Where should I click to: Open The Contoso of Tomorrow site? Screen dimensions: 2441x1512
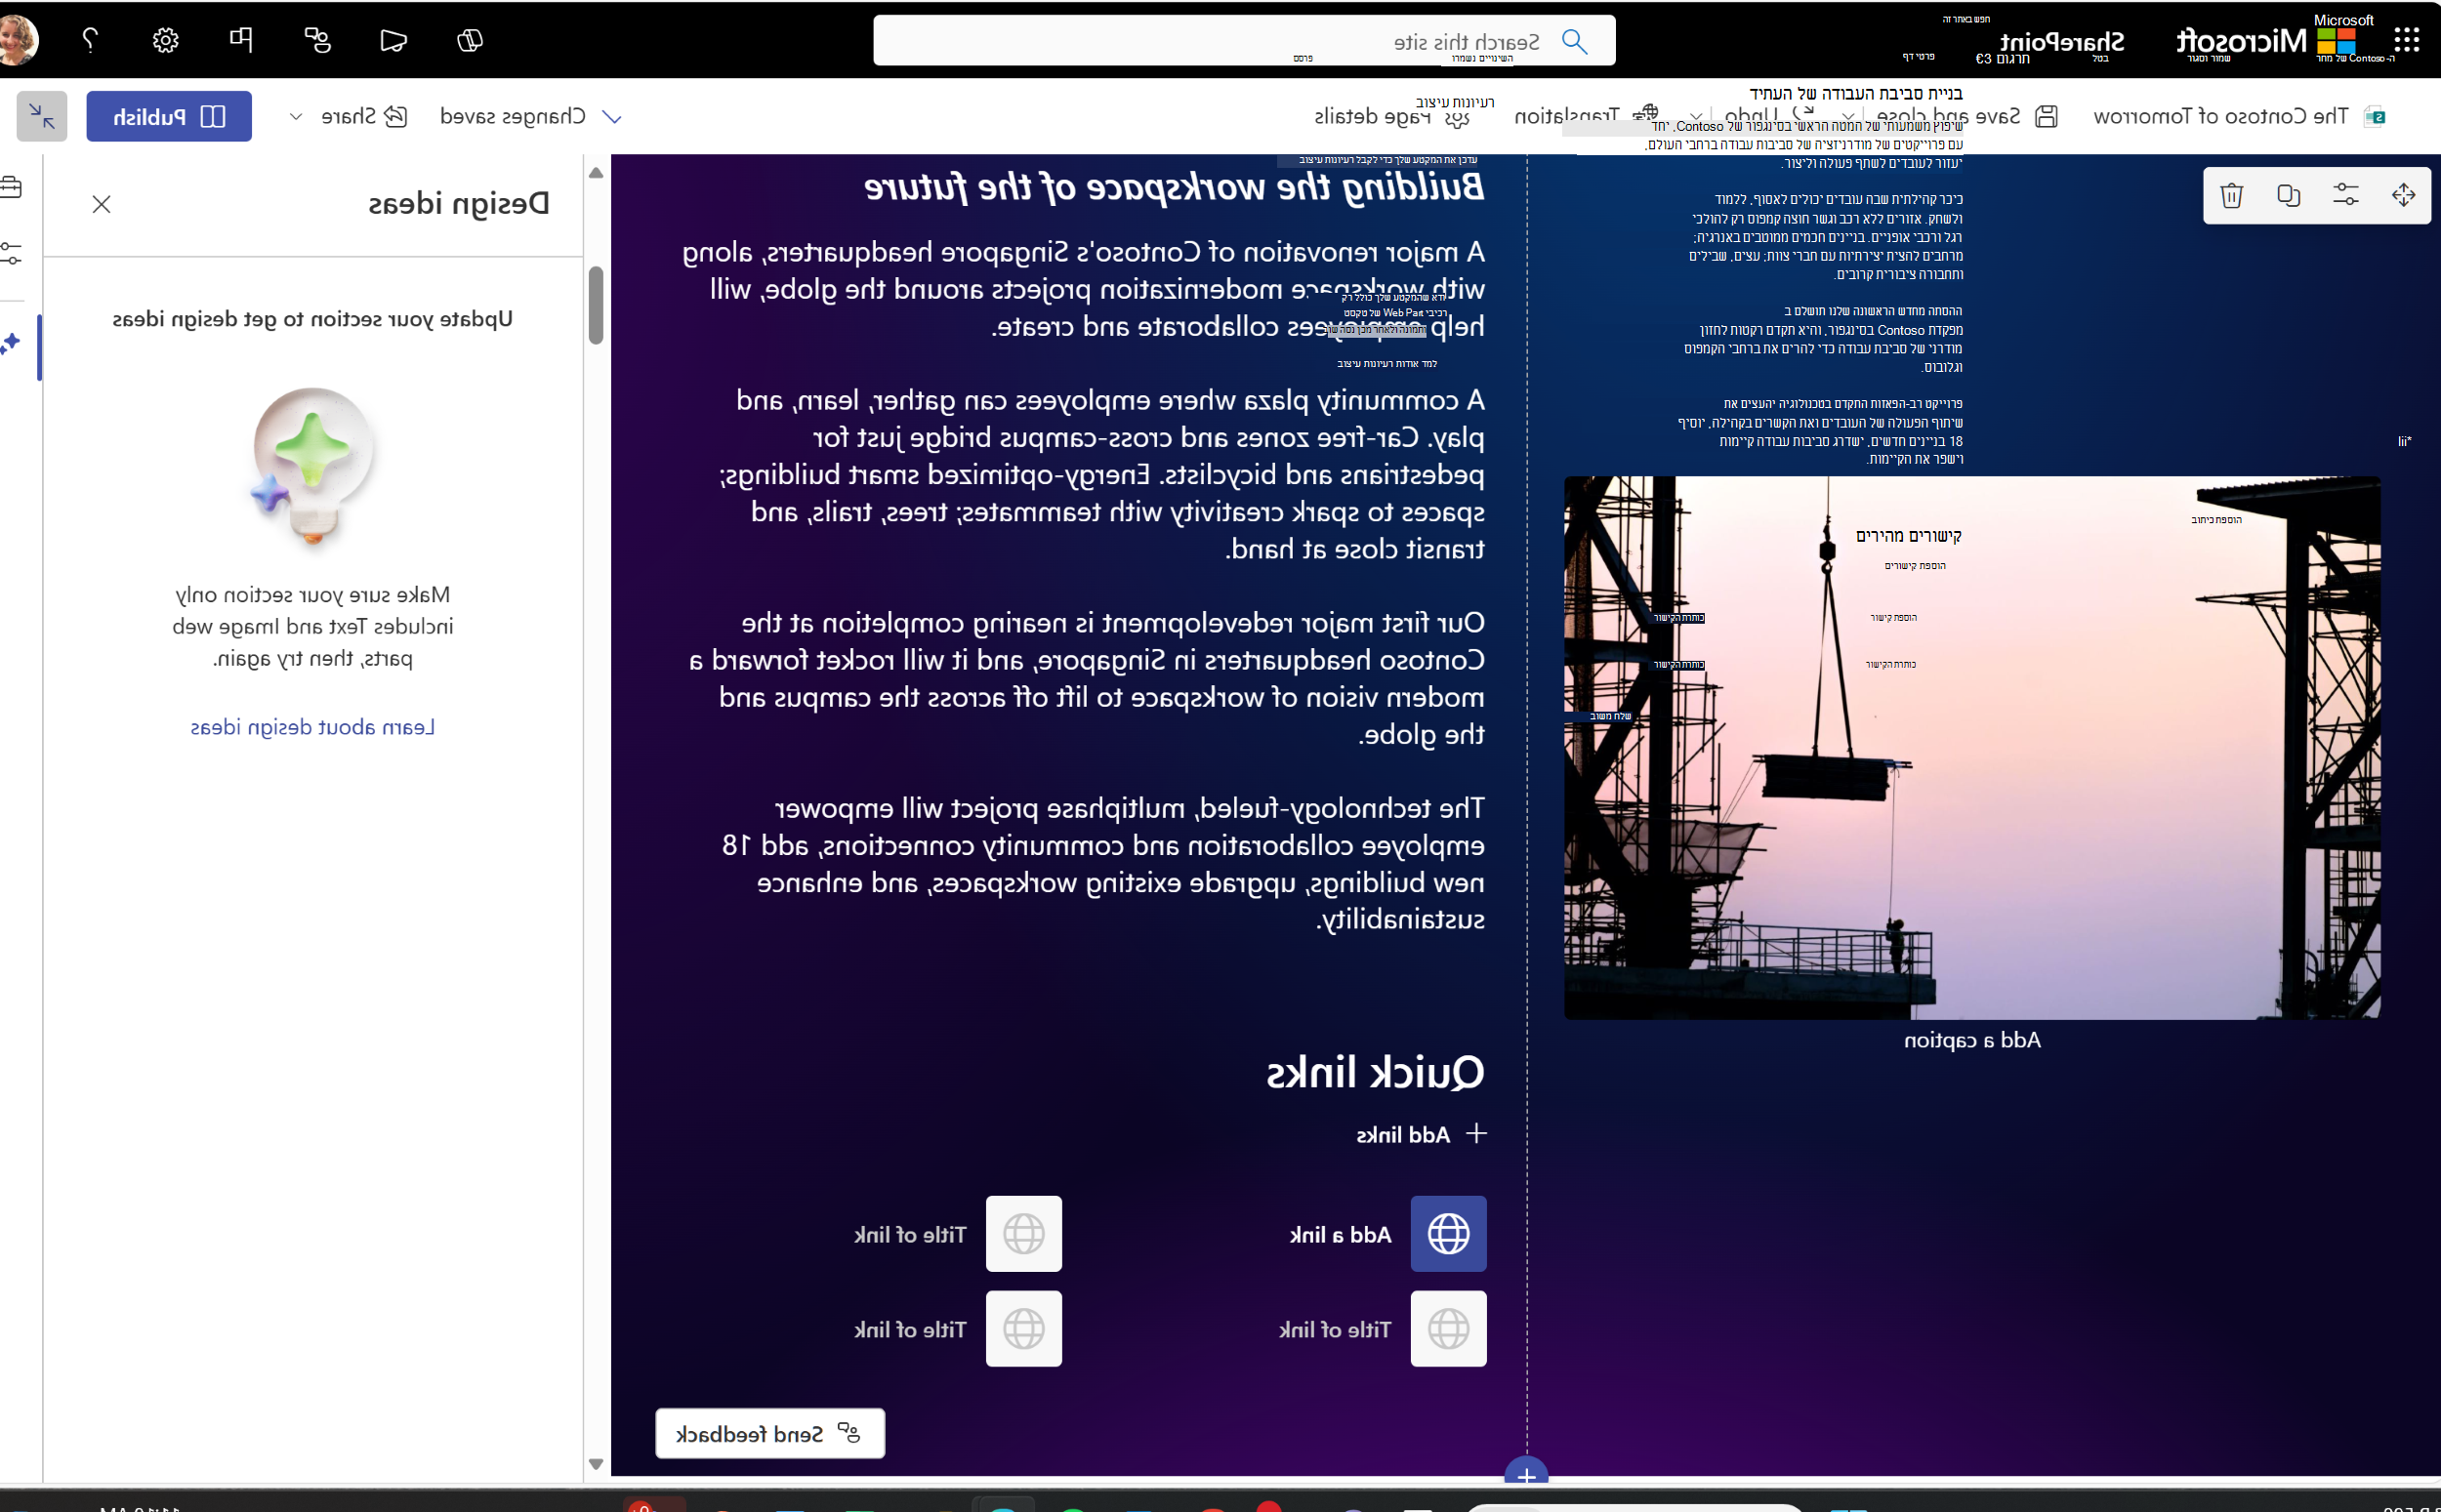coord(2221,116)
